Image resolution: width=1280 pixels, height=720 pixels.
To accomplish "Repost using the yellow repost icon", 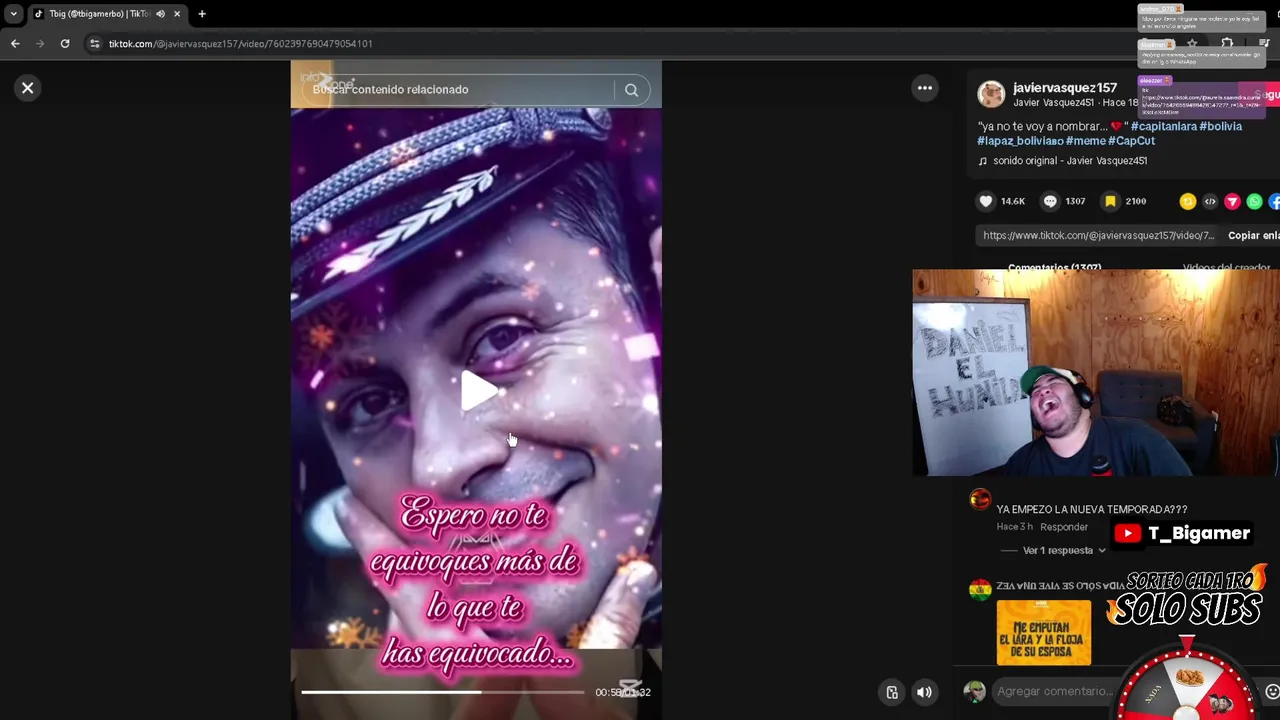I will coord(1188,201).
